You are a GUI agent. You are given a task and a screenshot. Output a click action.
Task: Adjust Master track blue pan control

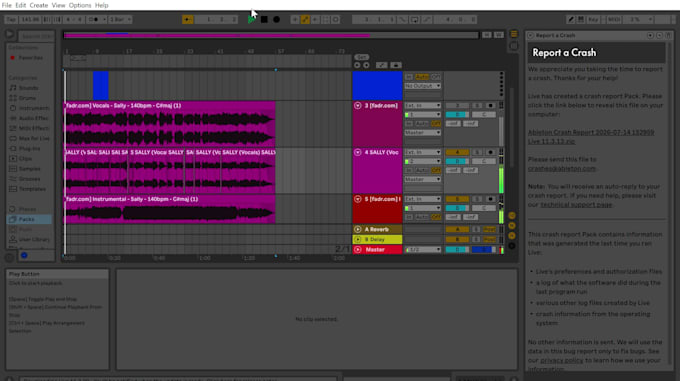pyautogui.click(x=484, y=250)
